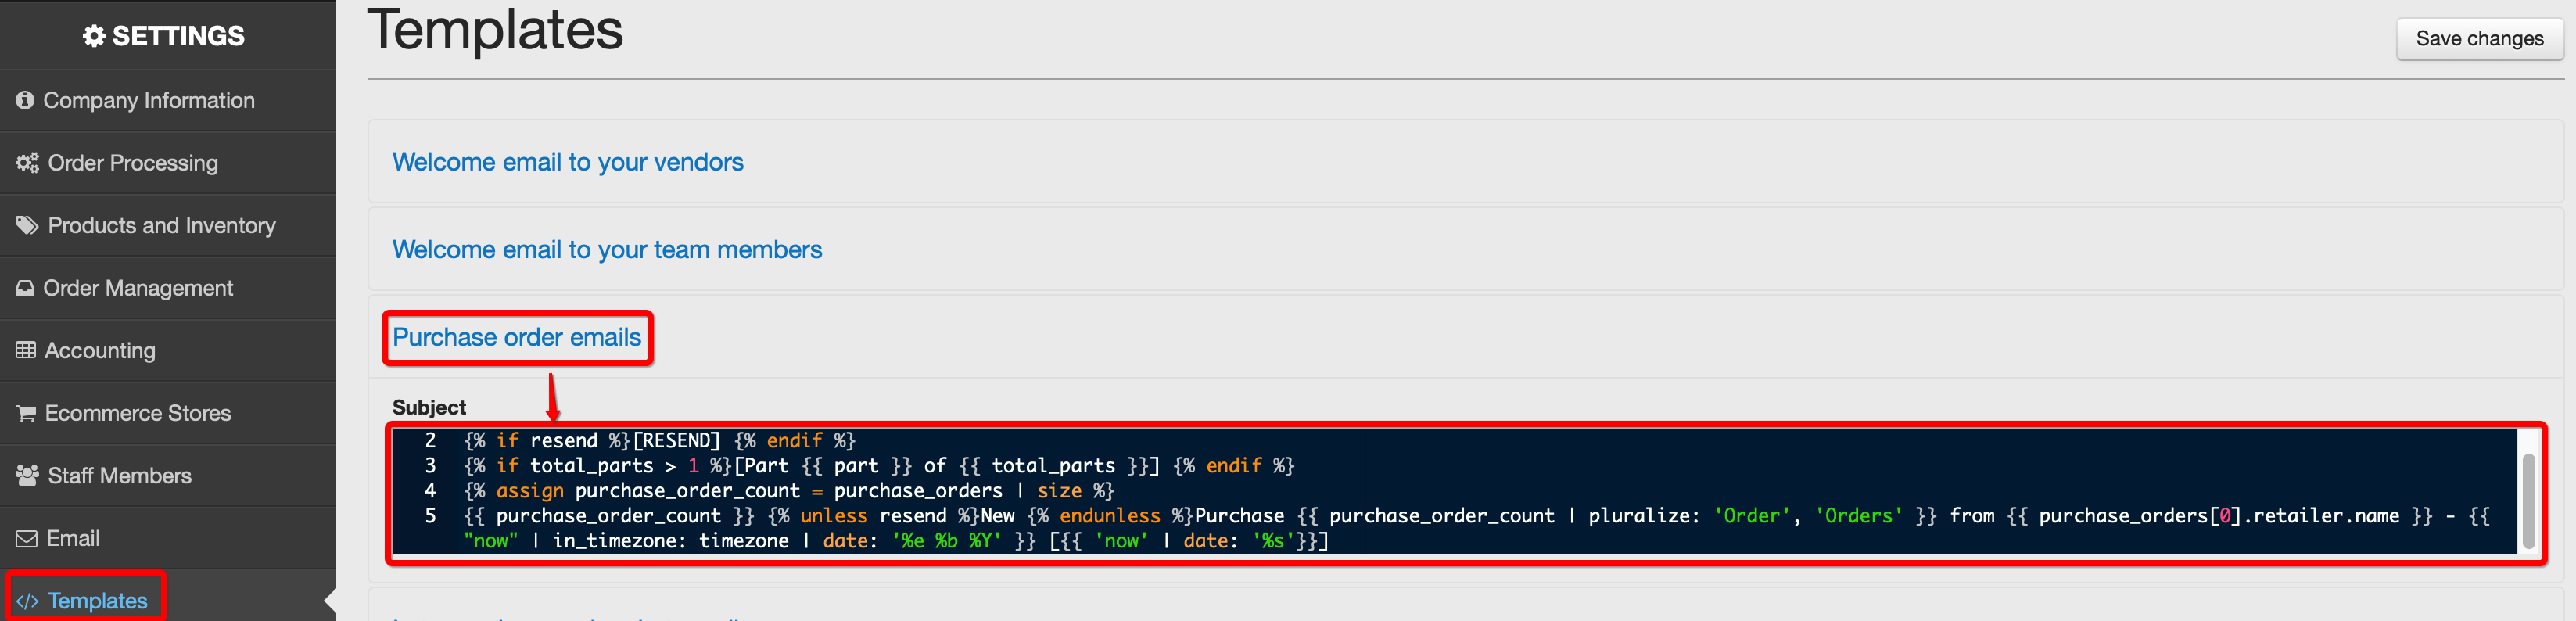Collapse Purchase order emails section
The height and width of the screenshot is (621, 2576).
click(x=516, y=337)
